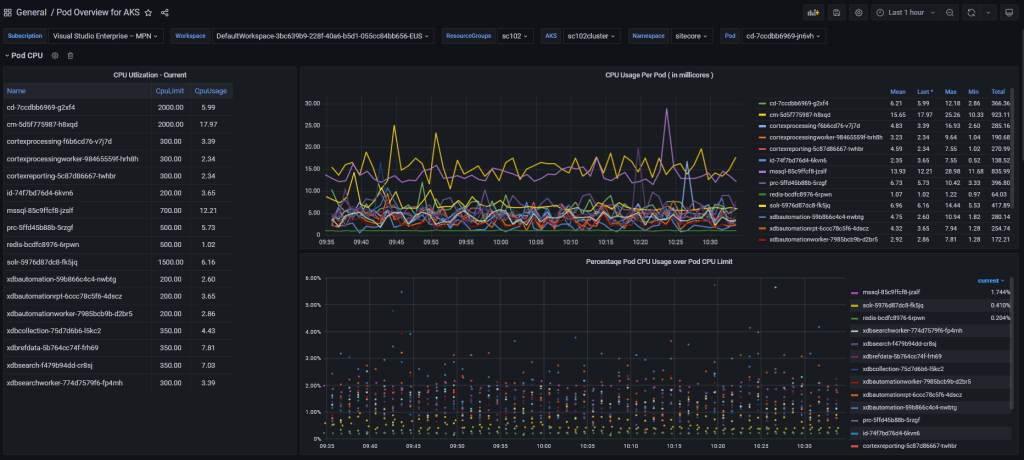
Task: Refresh the dashboard
Action: click(x=969, y=12)
